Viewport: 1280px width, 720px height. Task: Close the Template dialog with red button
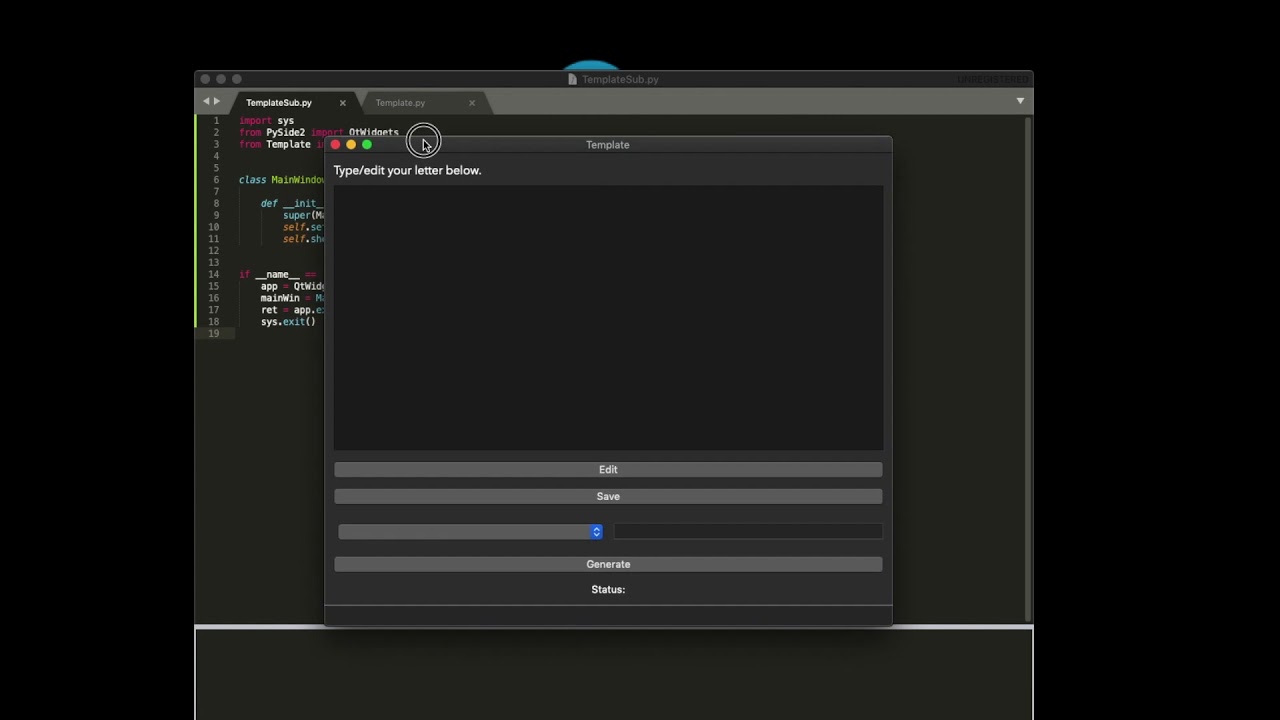pos(335,145)
